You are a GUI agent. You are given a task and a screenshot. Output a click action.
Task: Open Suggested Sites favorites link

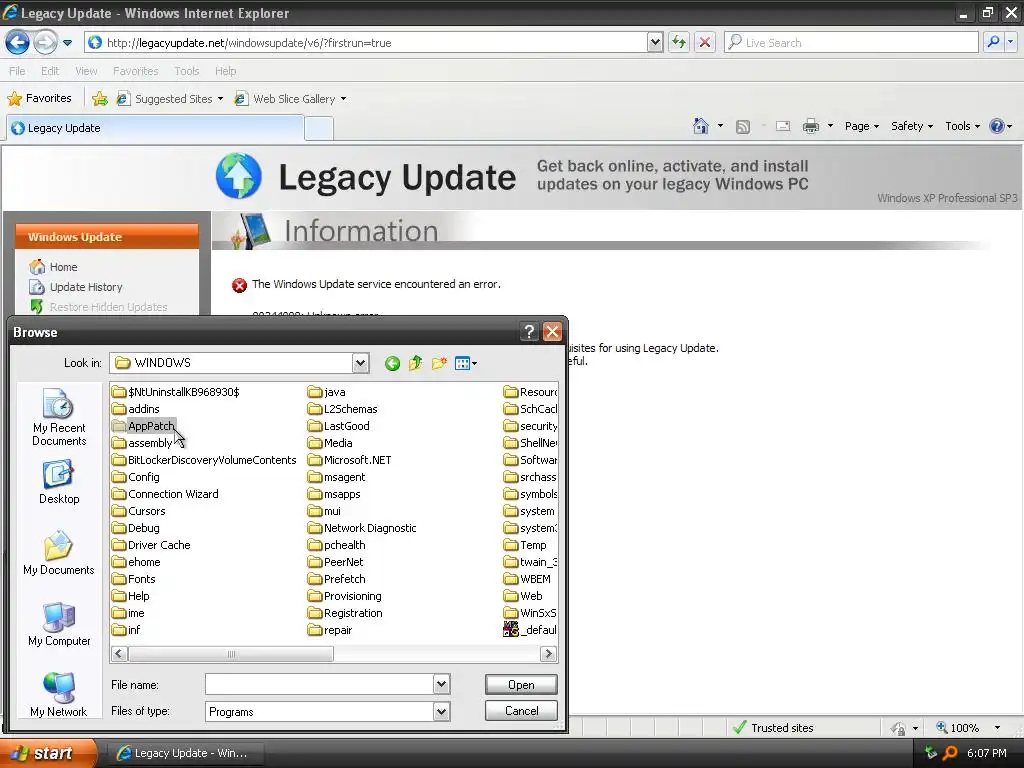pyautogui.click(x=170, y=99)
